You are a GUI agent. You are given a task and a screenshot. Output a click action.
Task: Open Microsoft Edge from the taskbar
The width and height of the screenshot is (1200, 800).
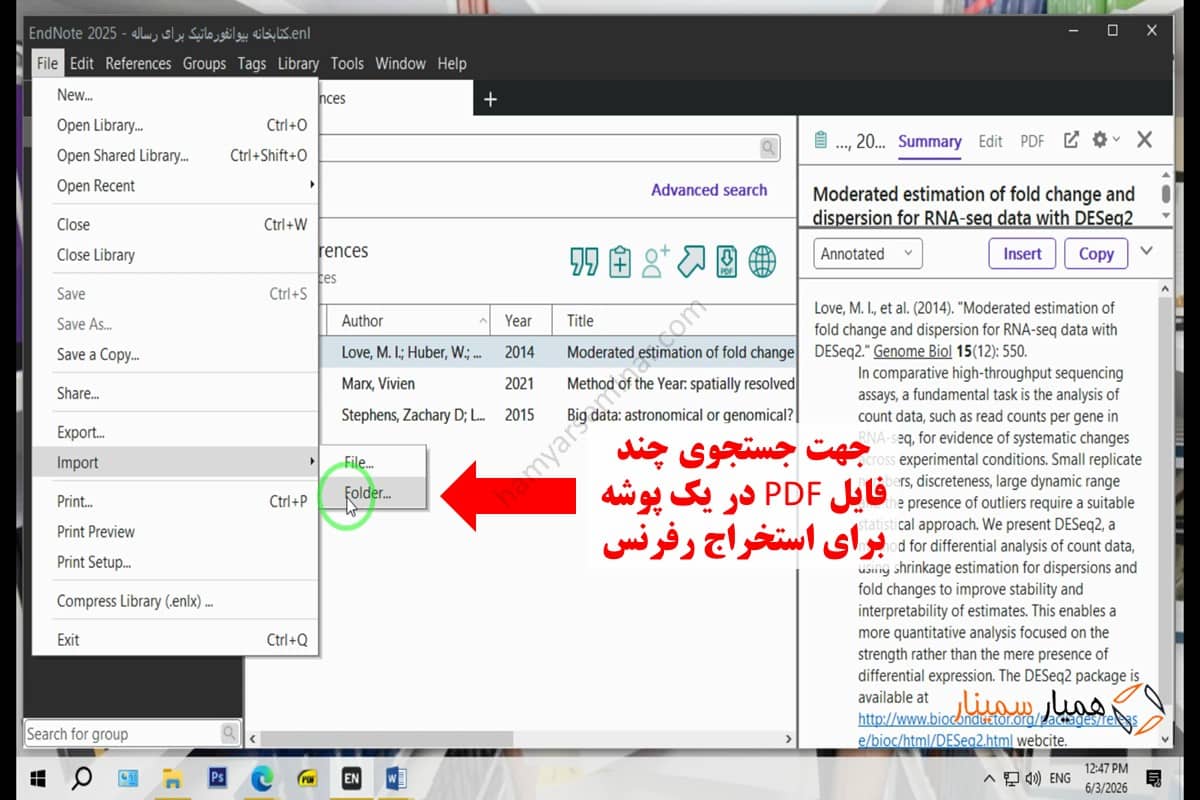pos(263,777)
